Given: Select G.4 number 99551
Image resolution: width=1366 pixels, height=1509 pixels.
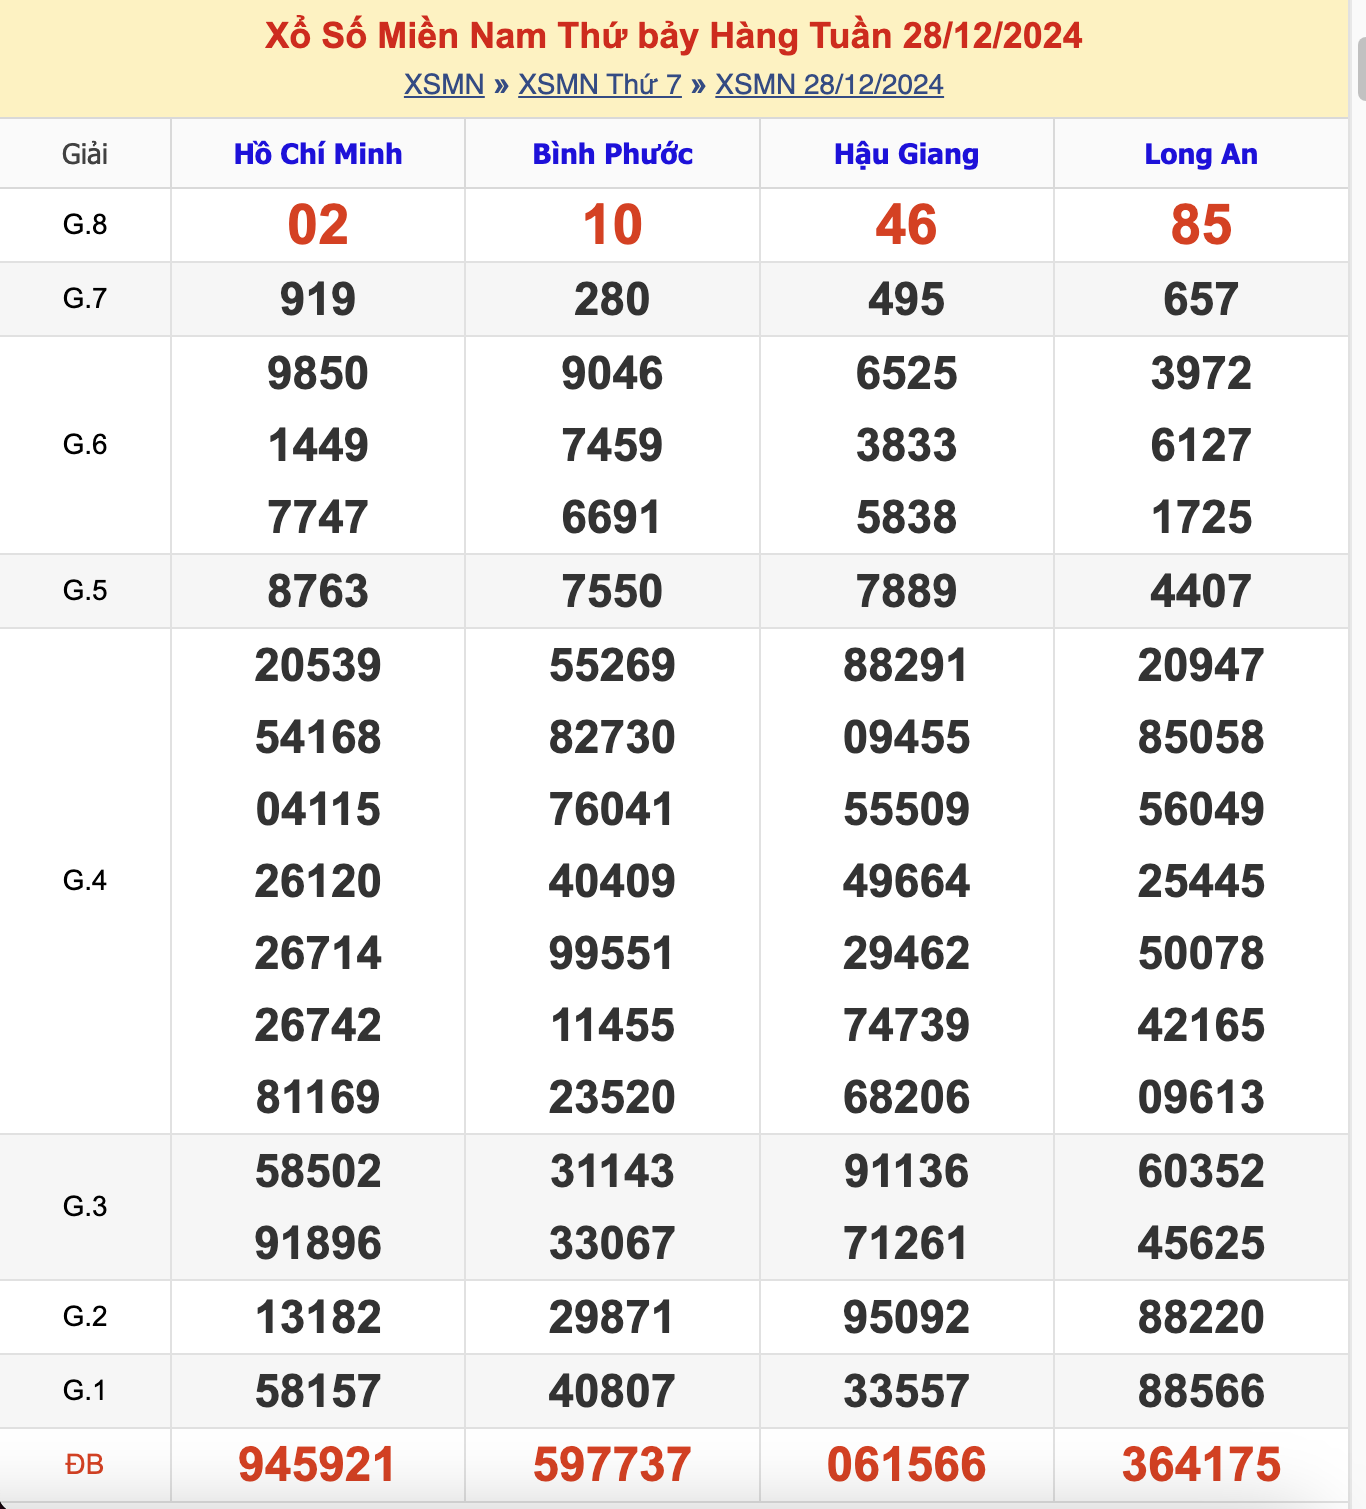Looking at the screenshot, I should [612, 953].
